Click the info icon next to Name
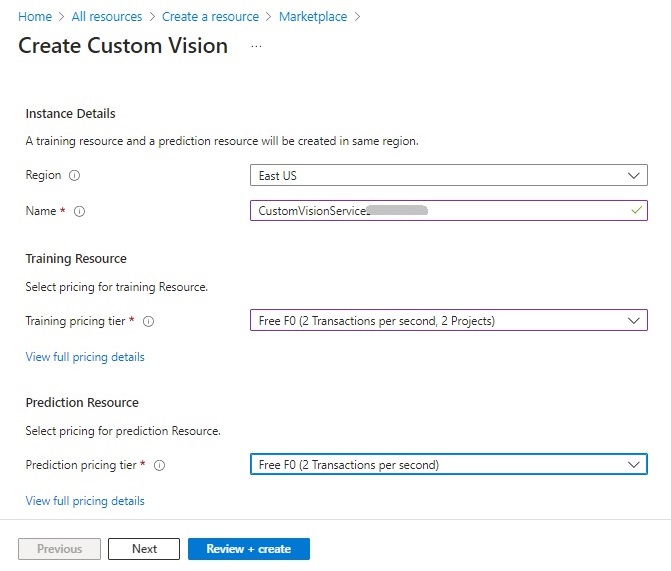Image resolution: width=671 pixels, height=571 pixels. point(80,211)
